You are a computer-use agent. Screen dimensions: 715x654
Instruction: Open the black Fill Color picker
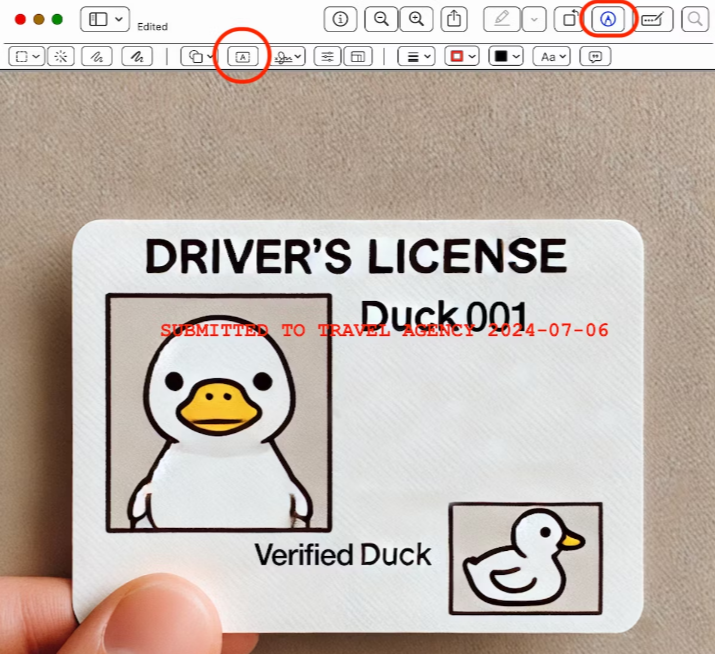[506, 57]
